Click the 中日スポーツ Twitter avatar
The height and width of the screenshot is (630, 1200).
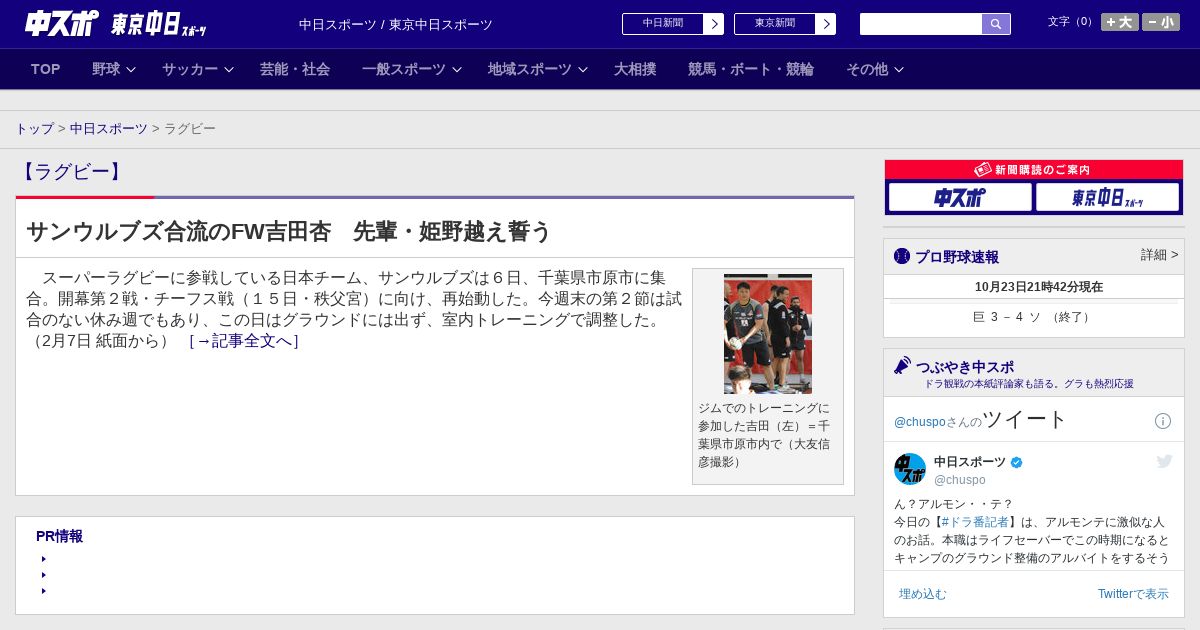click(x=910, y=469)
